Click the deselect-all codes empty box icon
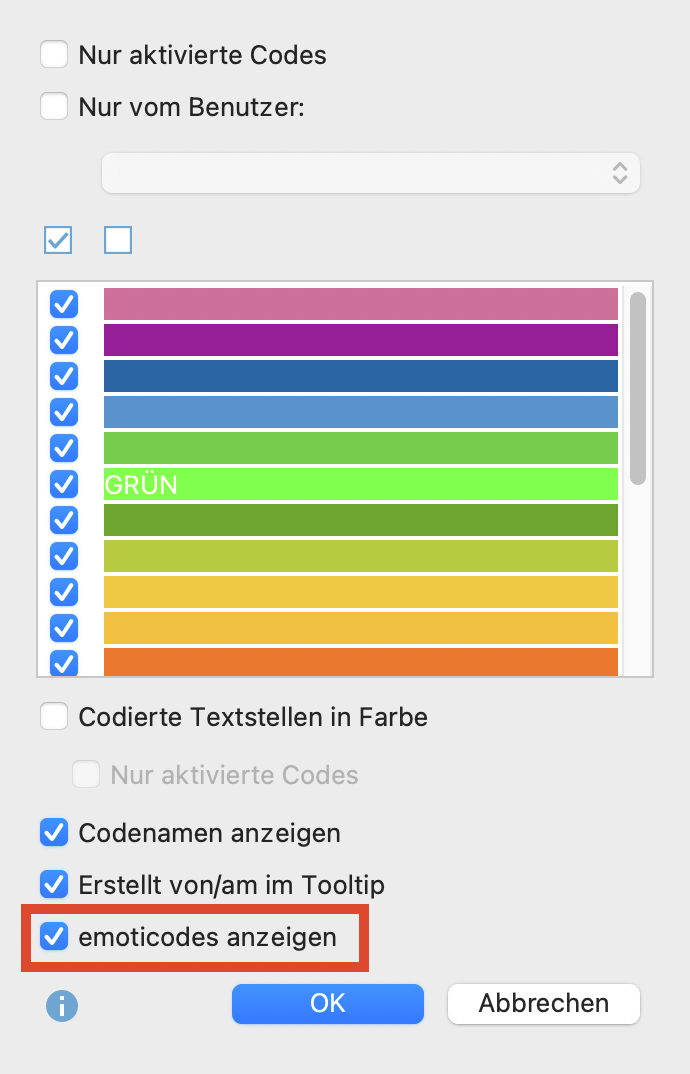 click(x=118, y=240)
